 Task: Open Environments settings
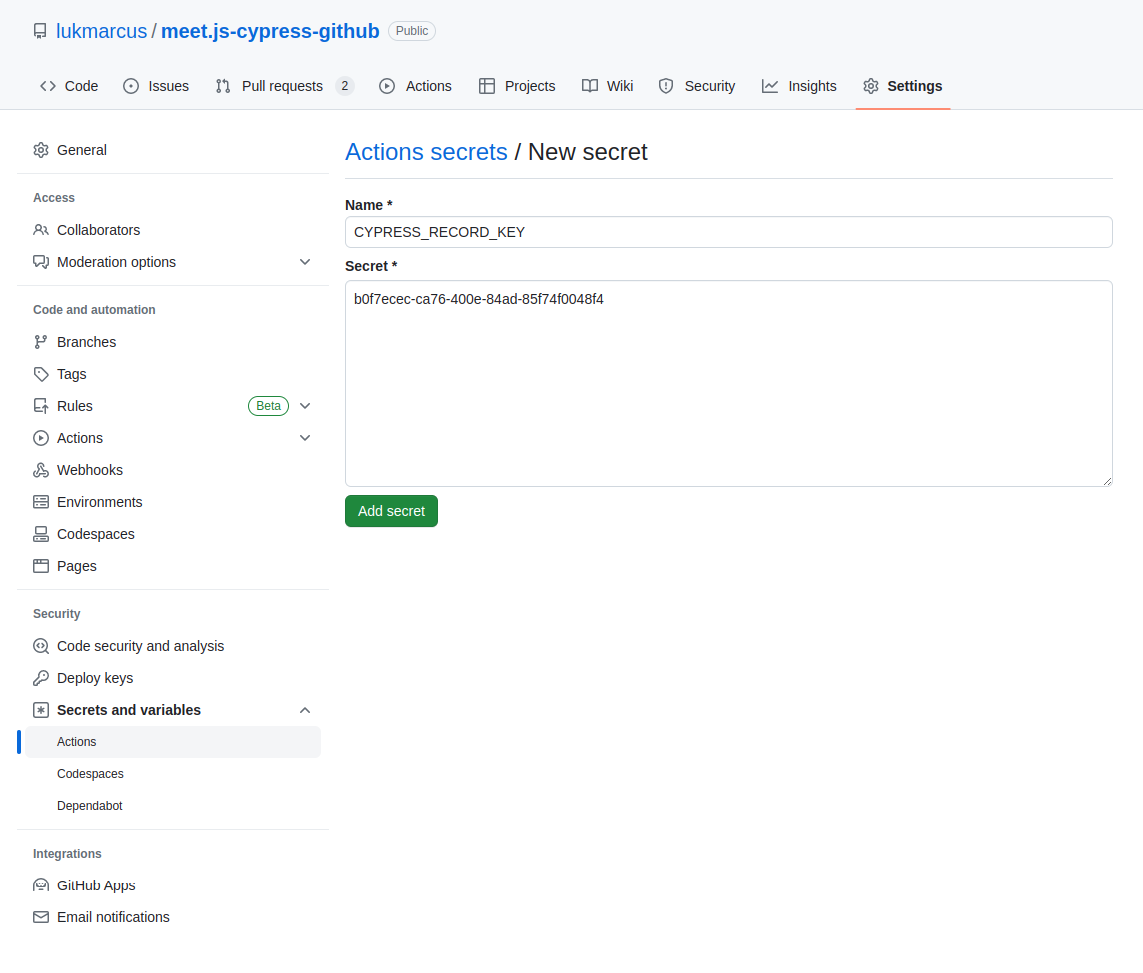173,503
